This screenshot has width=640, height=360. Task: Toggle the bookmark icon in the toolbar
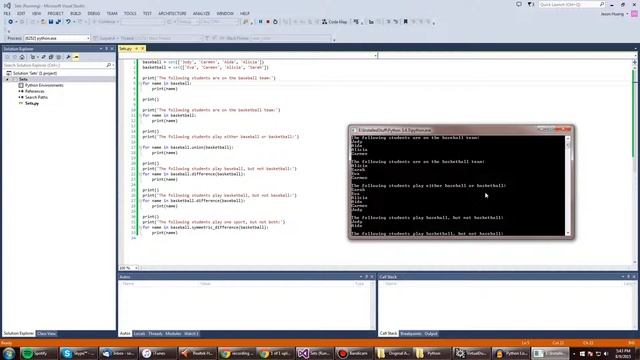tap(405, 22)
